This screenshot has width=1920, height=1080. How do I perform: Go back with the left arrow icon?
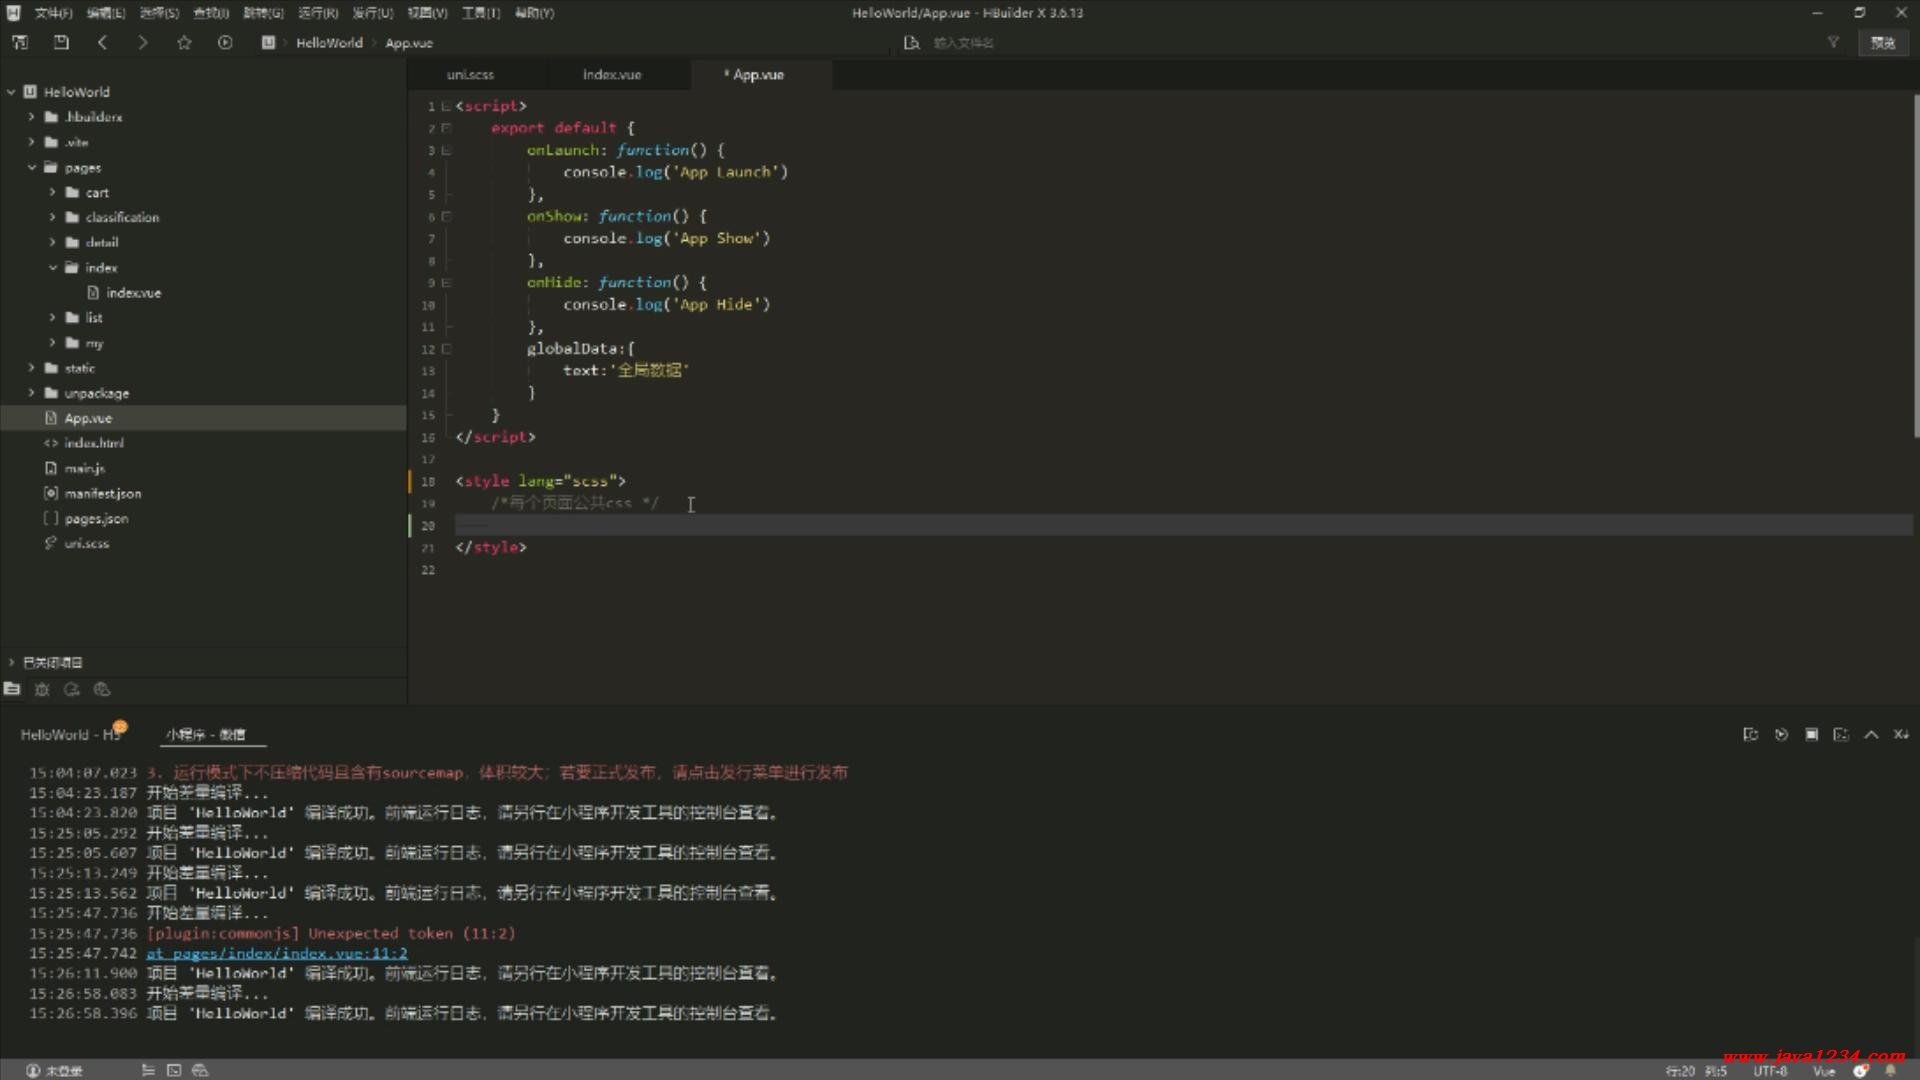(102, 42)
